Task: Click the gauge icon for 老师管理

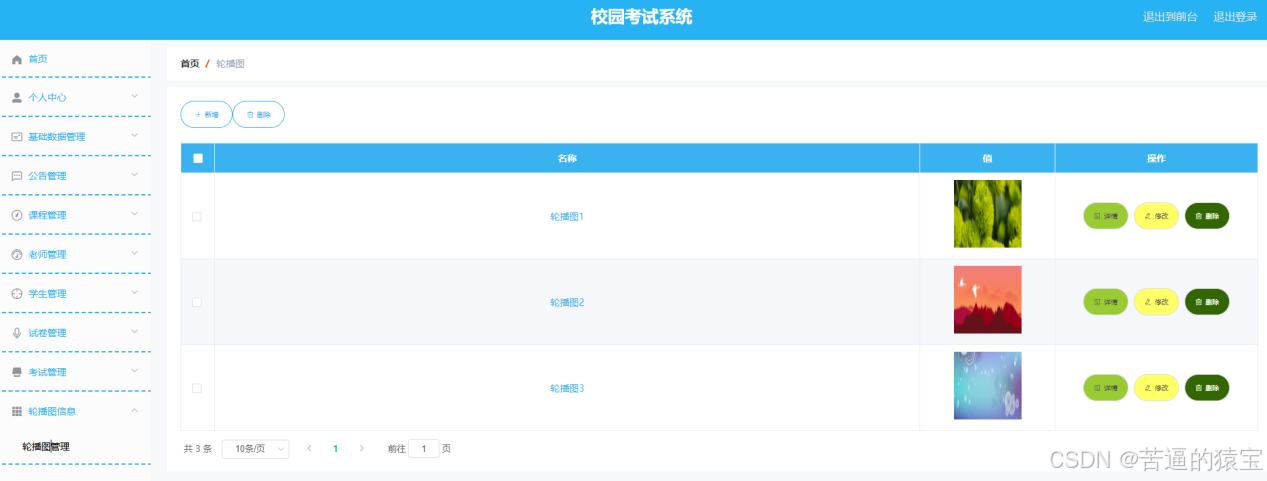Action: coord(16,255)
